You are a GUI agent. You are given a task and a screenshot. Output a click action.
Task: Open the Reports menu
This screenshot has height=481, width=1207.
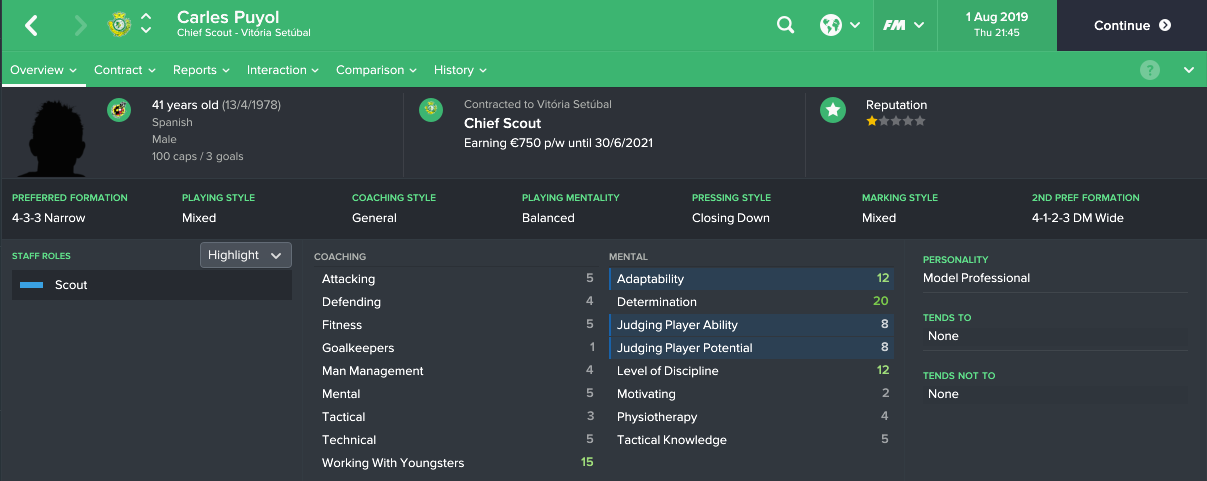coord(201,70)
